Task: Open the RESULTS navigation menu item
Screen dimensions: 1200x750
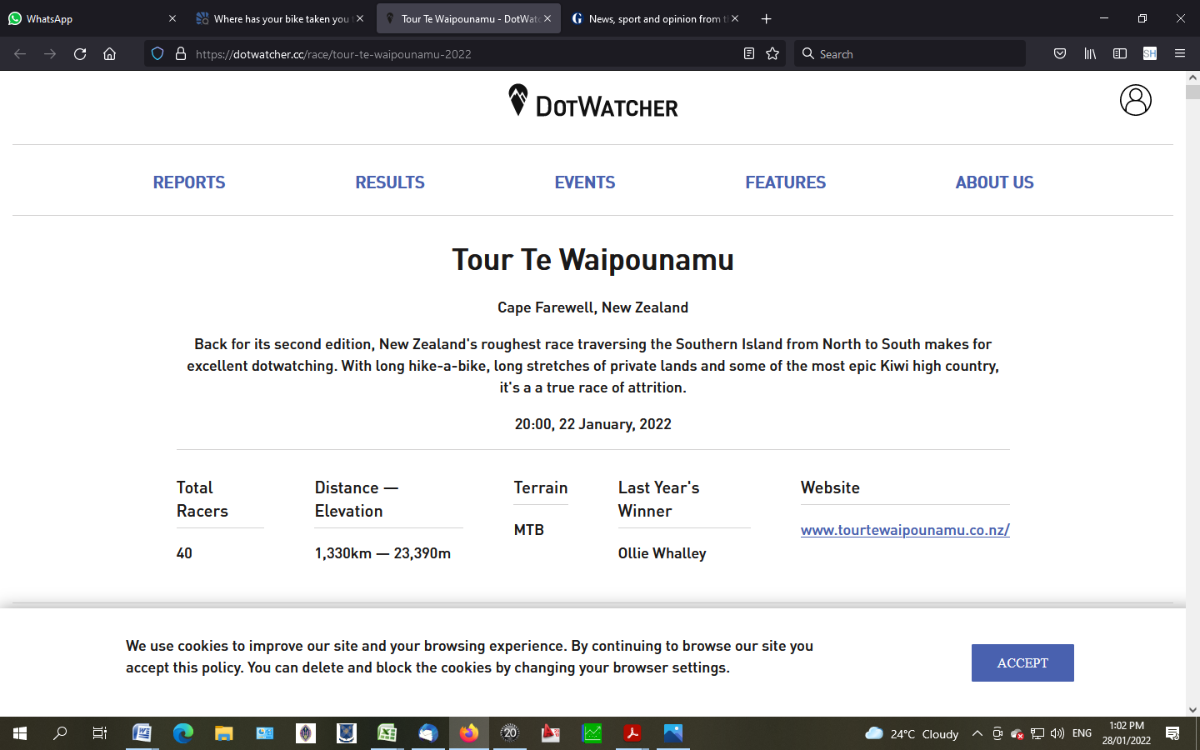Action: pyautogui.click(x=390, y=182)
